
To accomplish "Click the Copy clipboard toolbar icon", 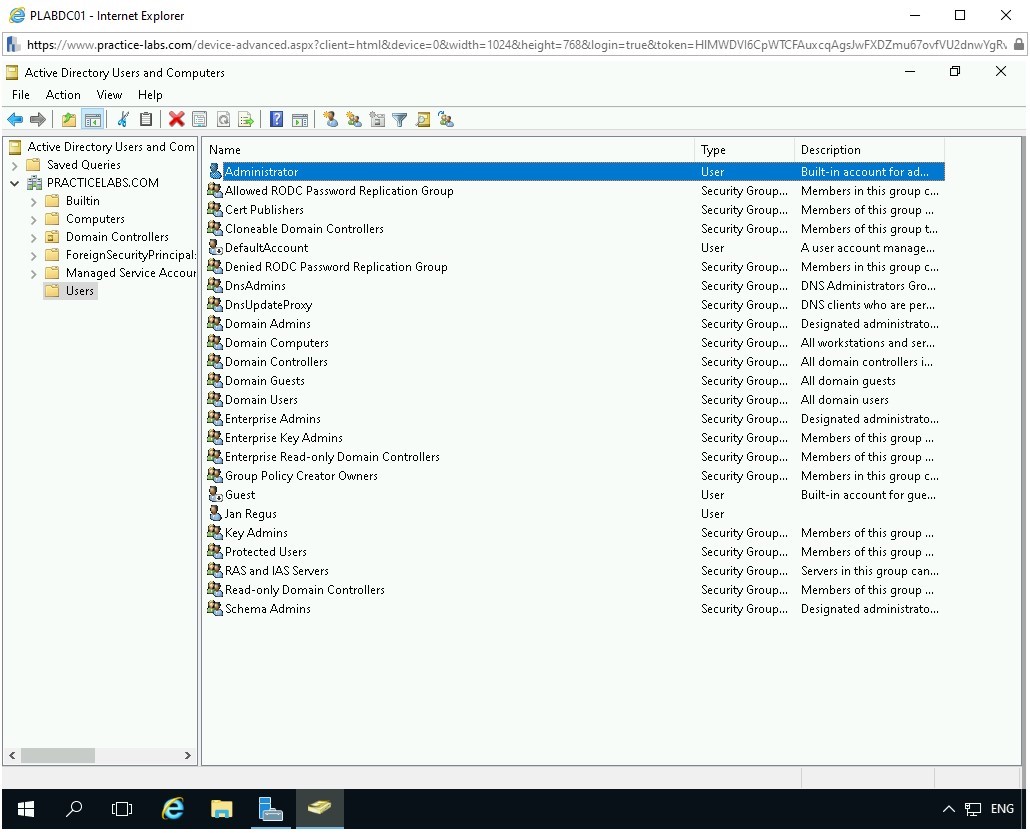I will coord(146,120).
